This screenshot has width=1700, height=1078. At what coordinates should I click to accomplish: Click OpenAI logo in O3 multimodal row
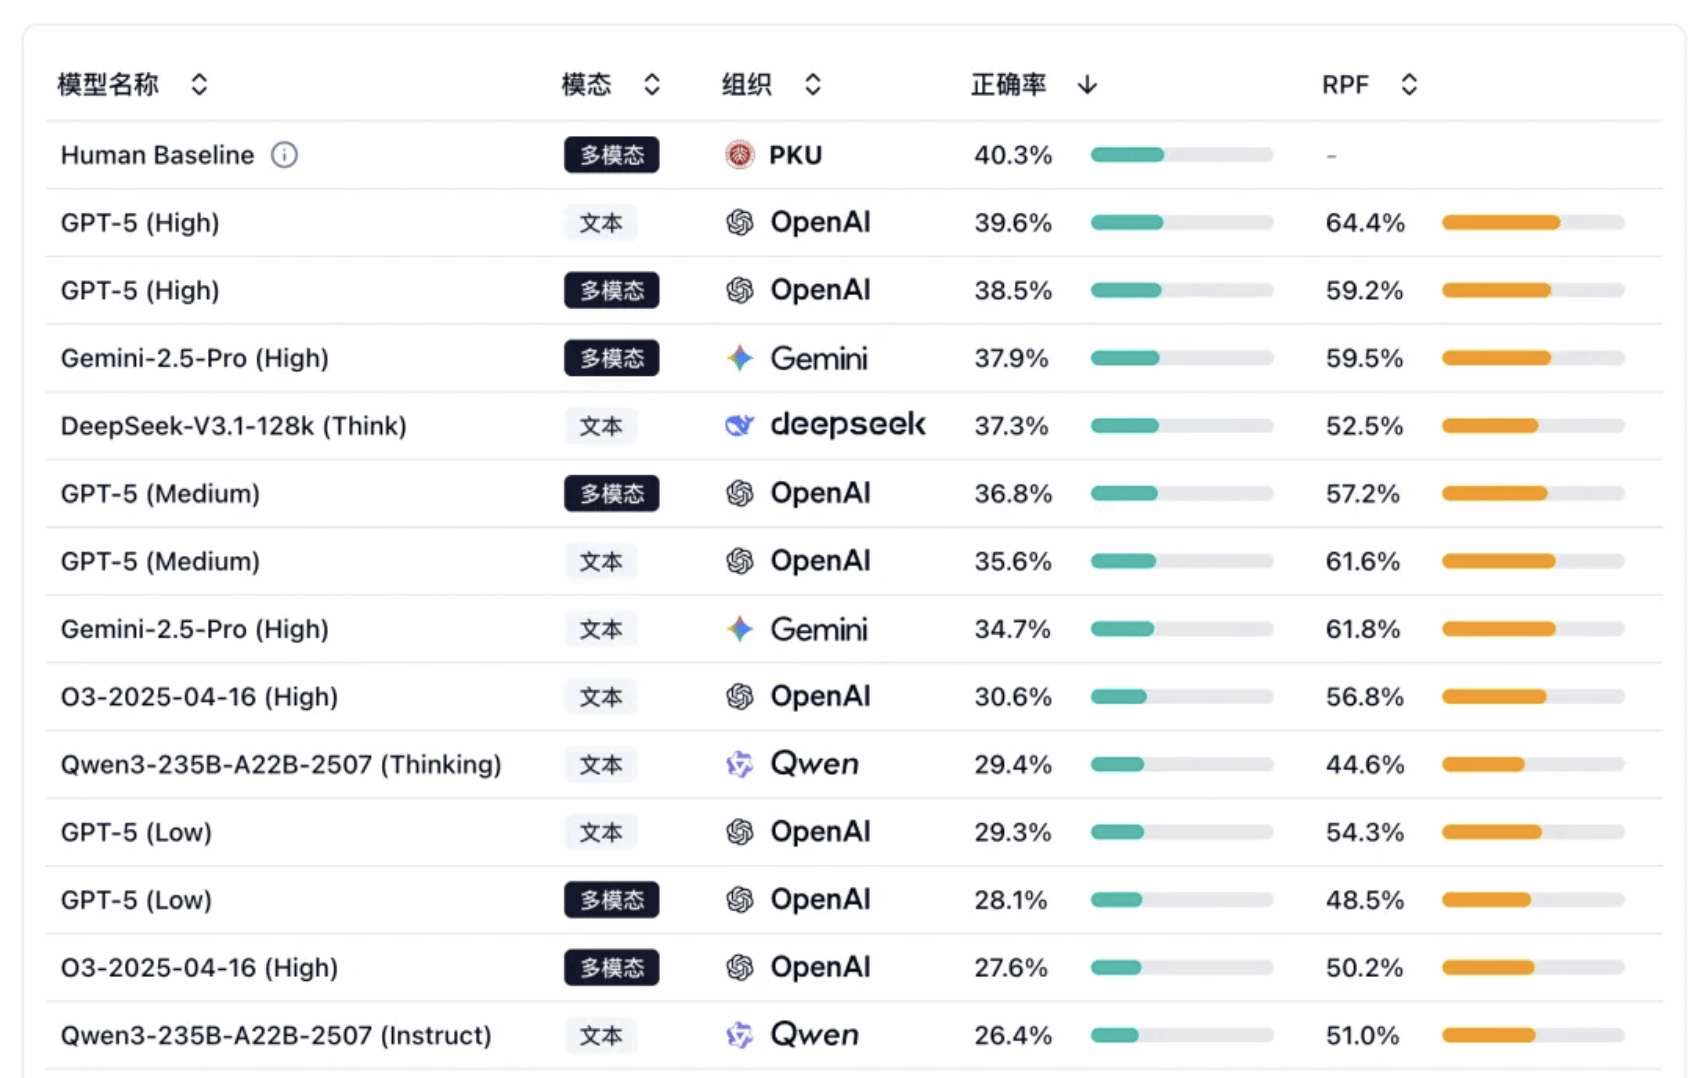740,968
